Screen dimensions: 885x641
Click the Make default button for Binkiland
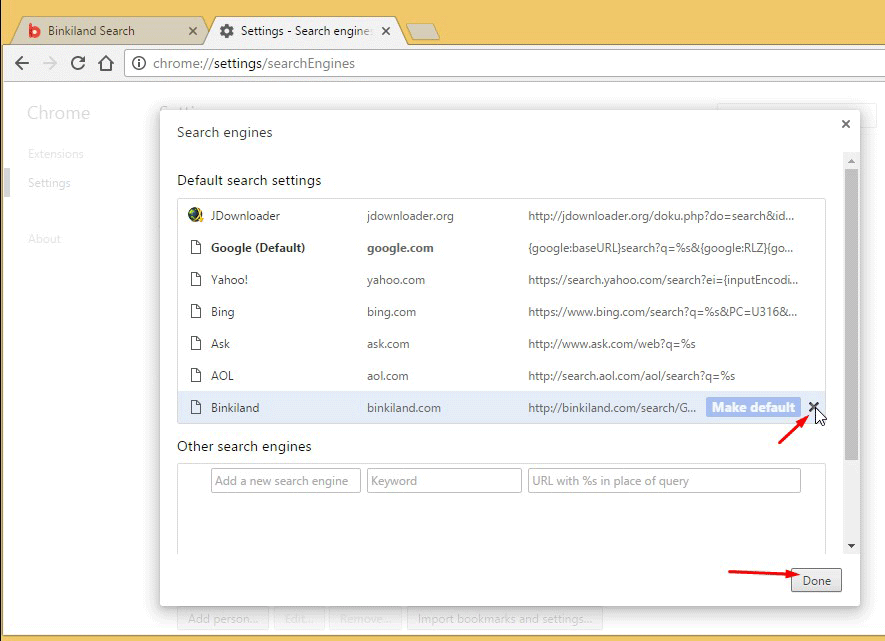[x=753, y=407]
